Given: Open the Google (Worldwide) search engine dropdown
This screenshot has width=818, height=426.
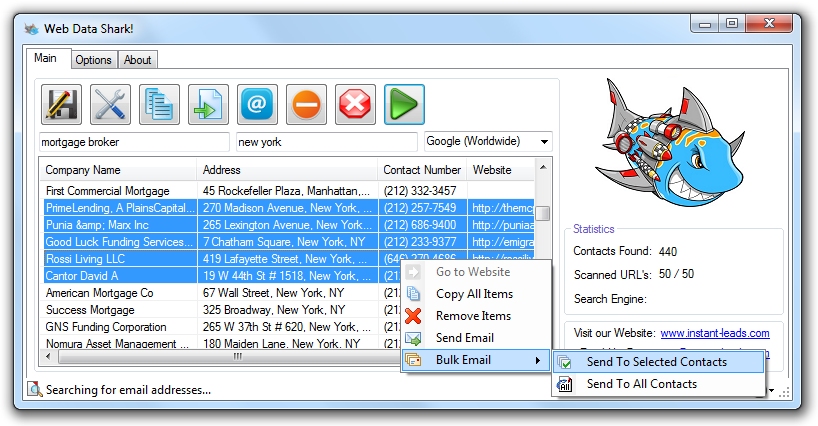Looking at the screenshot, I should (x=488, y=141).
